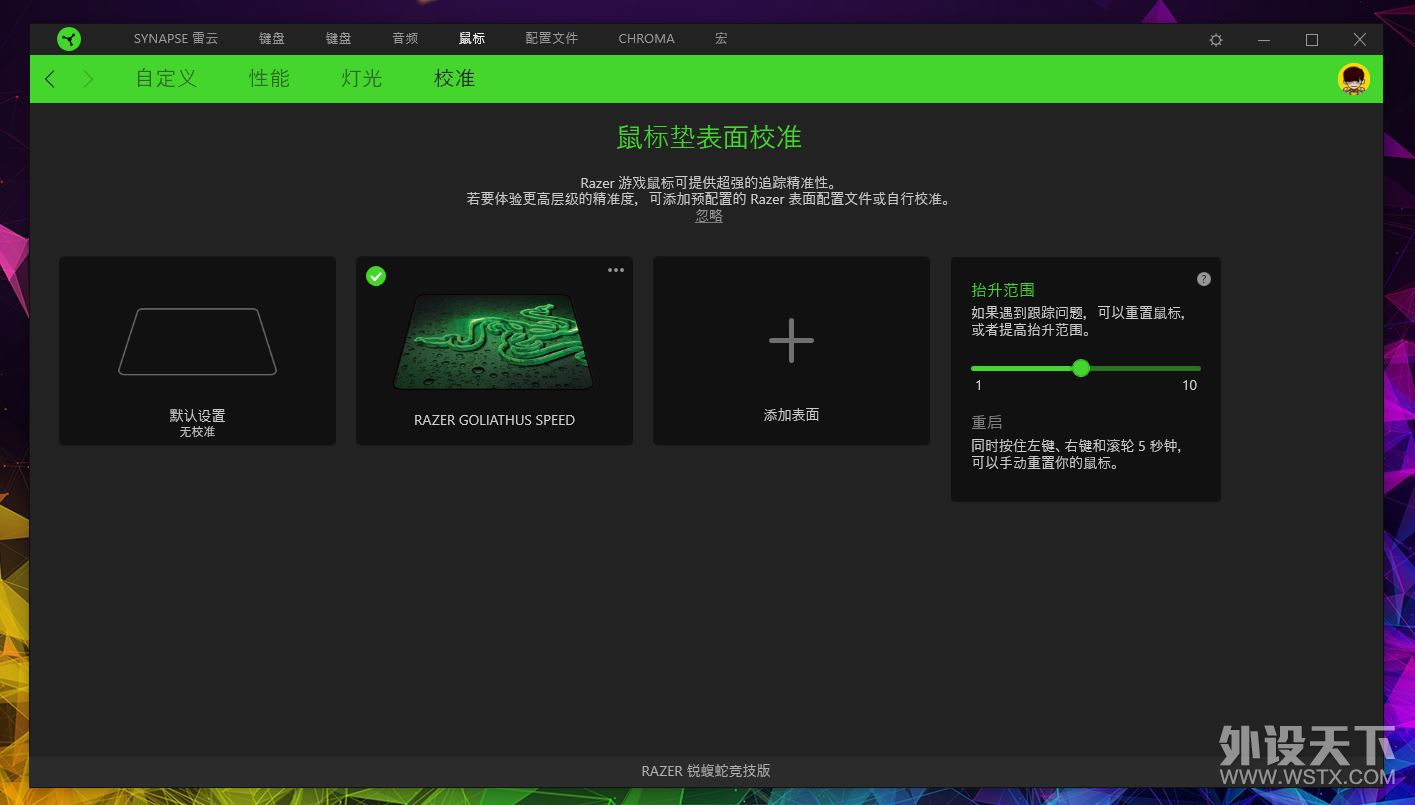
Task: Open the user profile avatar
Action: [1353, 79]
